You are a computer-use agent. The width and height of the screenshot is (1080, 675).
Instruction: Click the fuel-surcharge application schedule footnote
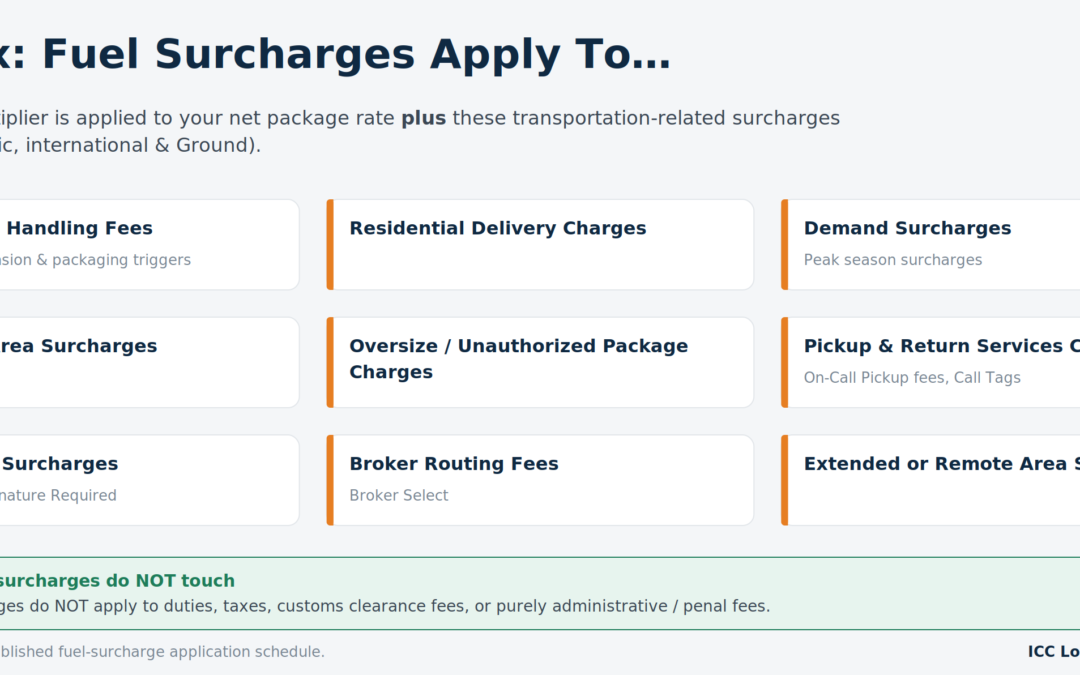pyautogui.click(x=162, y=652)
